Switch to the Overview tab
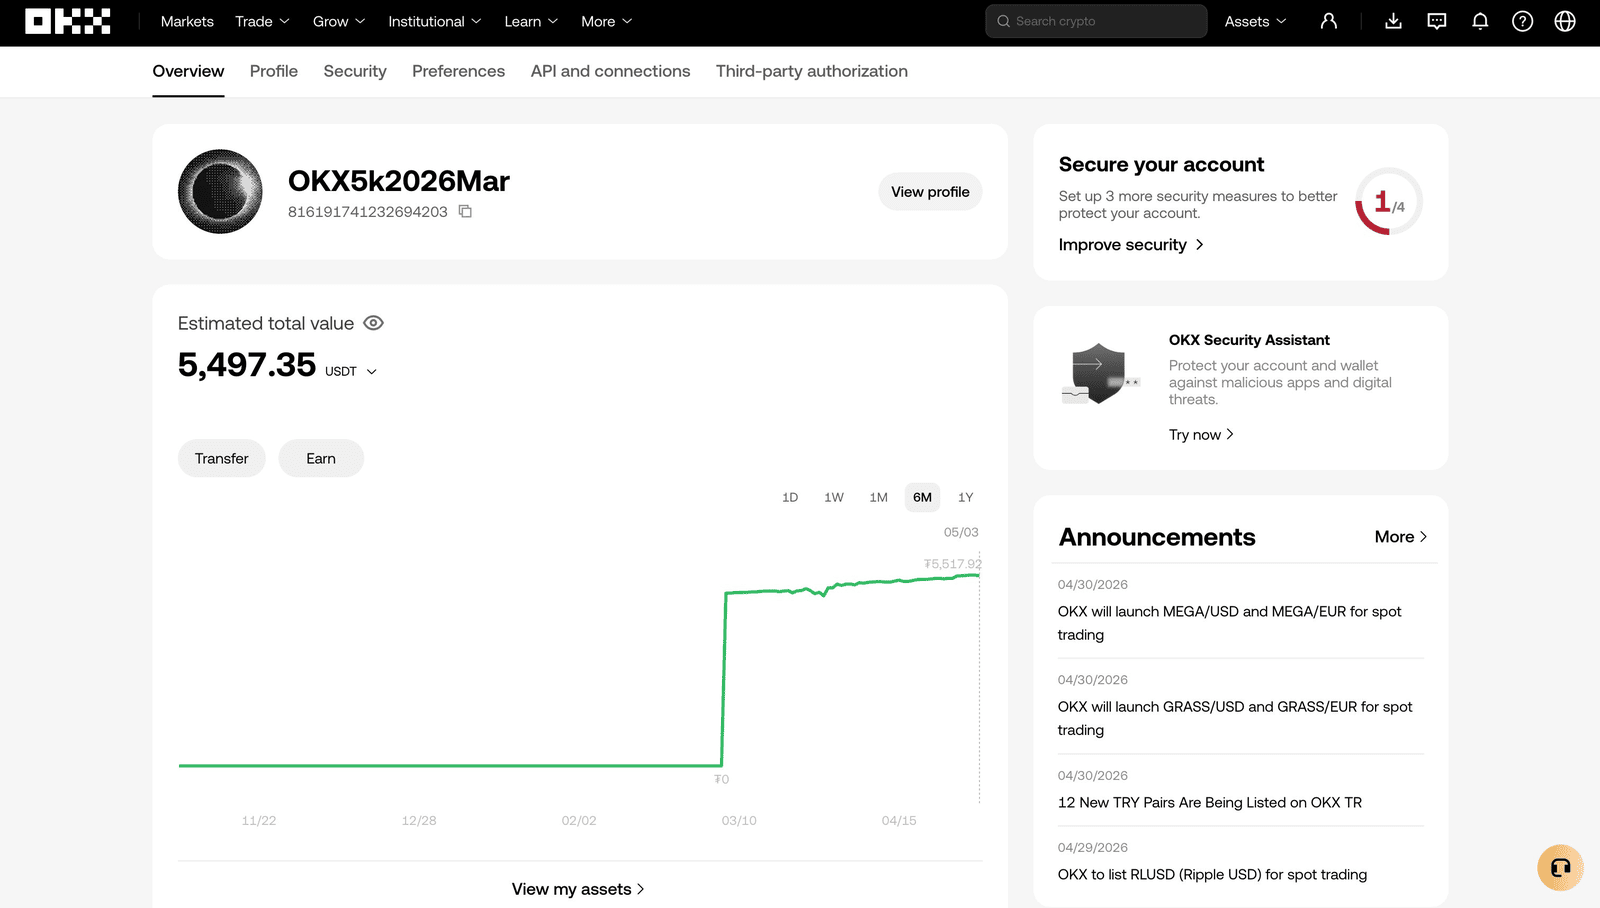 click(x=188, y=71)
